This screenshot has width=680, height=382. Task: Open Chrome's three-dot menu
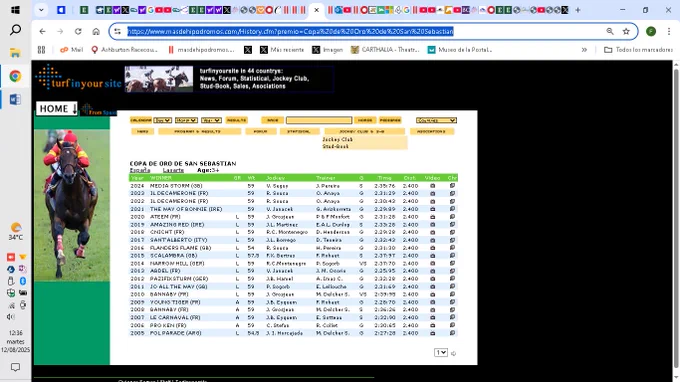coord(669,31)
